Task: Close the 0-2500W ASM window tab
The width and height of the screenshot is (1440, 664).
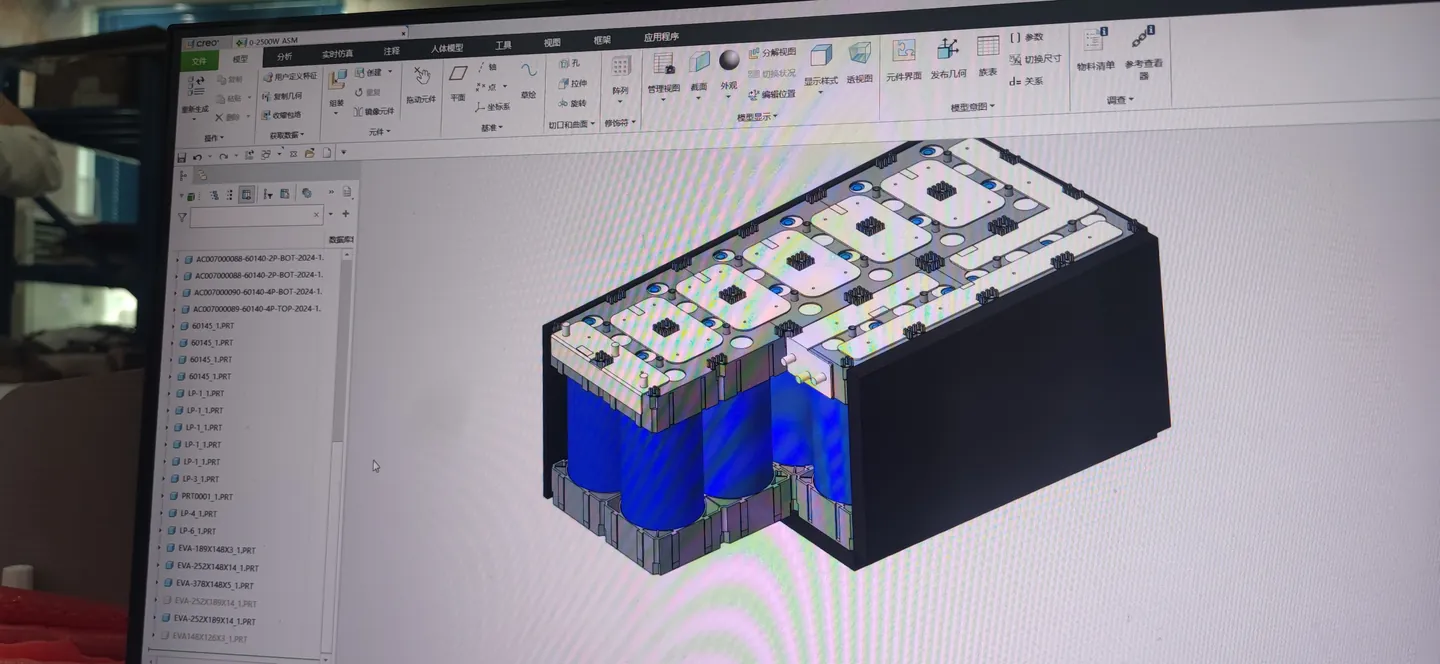Action: coord(404,33)
